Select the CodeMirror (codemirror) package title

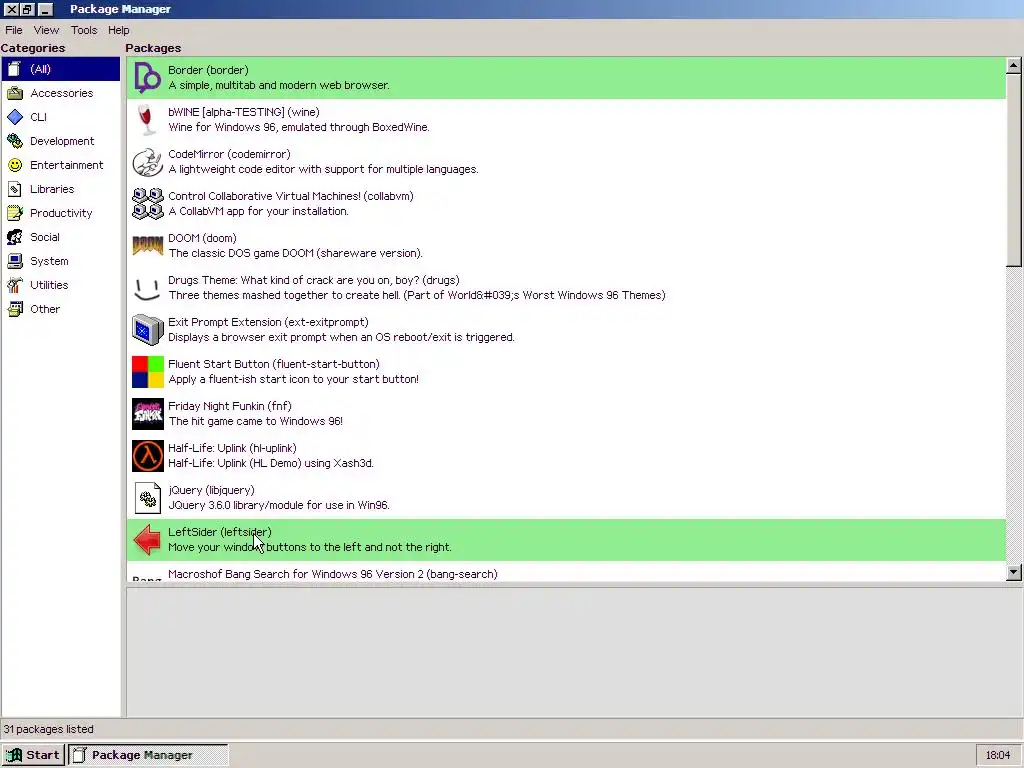229,154
